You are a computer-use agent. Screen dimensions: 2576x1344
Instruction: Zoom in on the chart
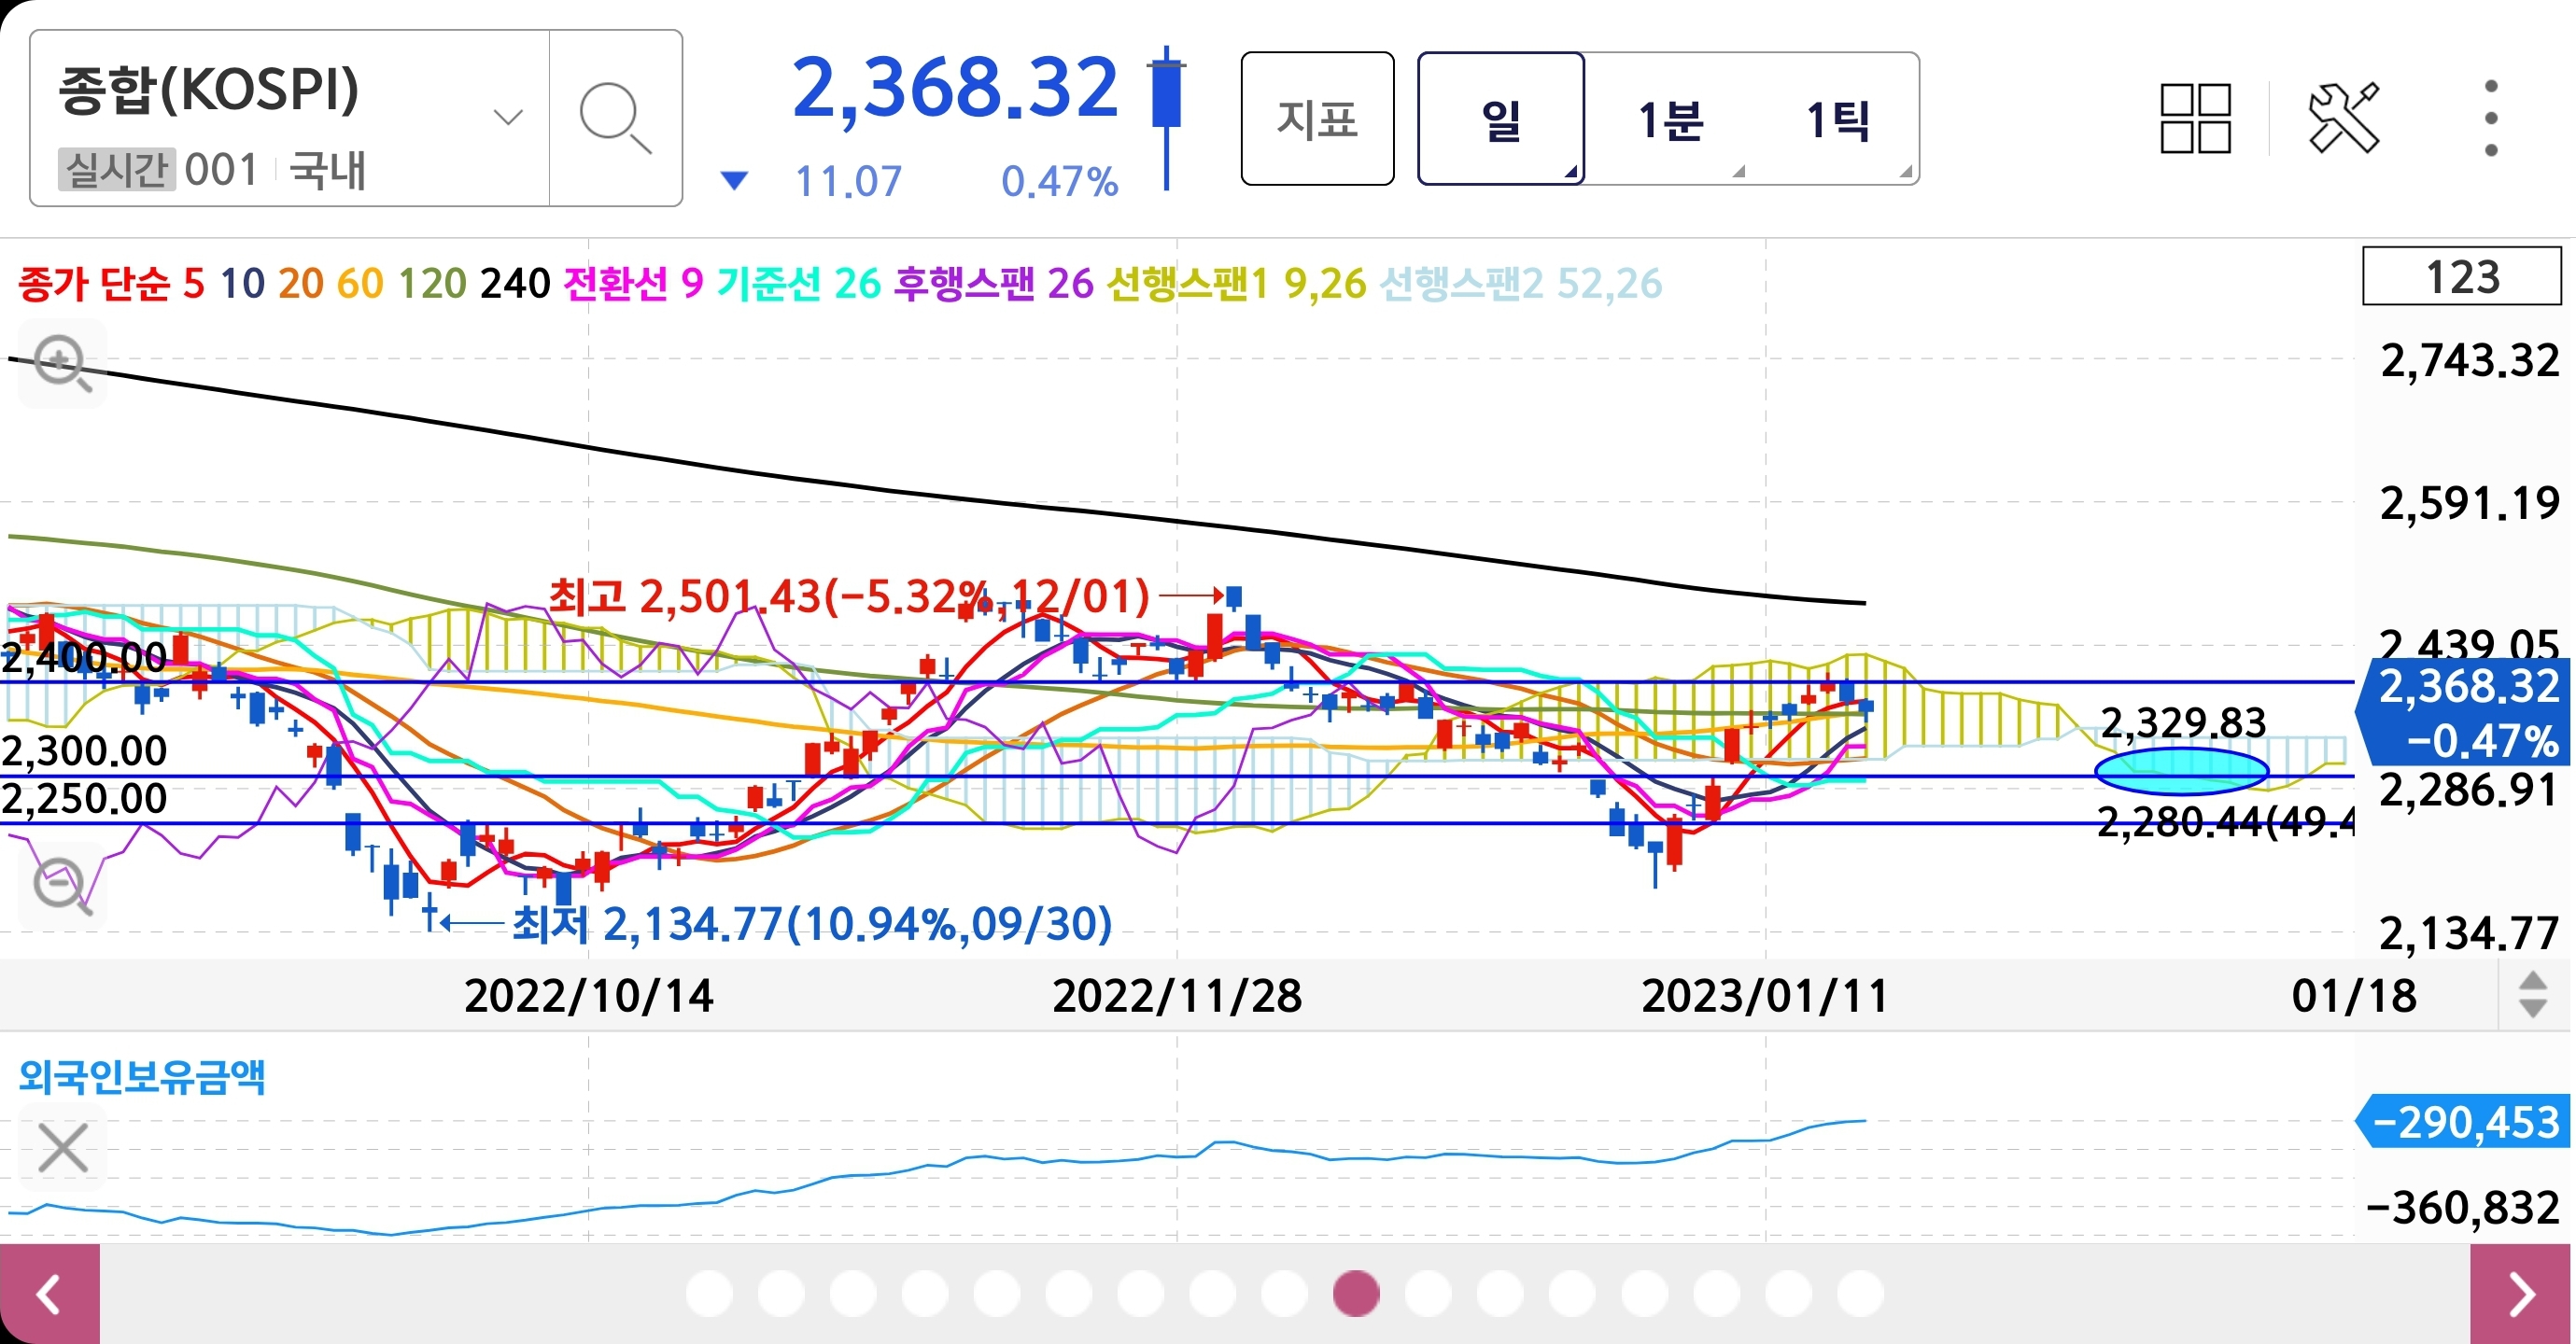(62, 364)
